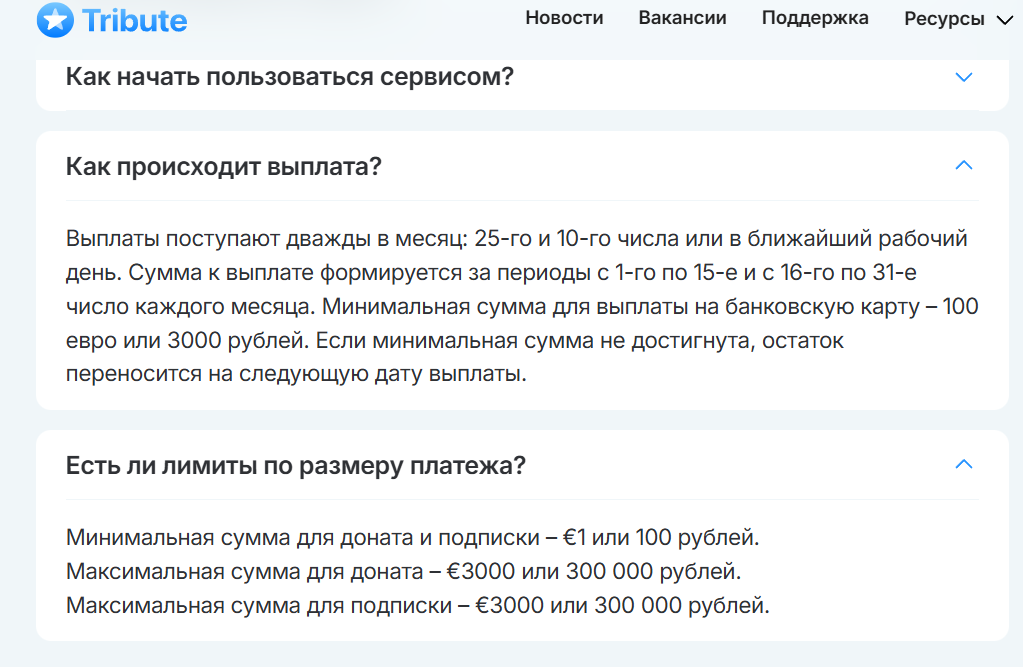The image size is (1023, 667).
Task: Click the chevron arrow beside Ресурсы
Action: pyautogui.click(x=1005, y=20)
